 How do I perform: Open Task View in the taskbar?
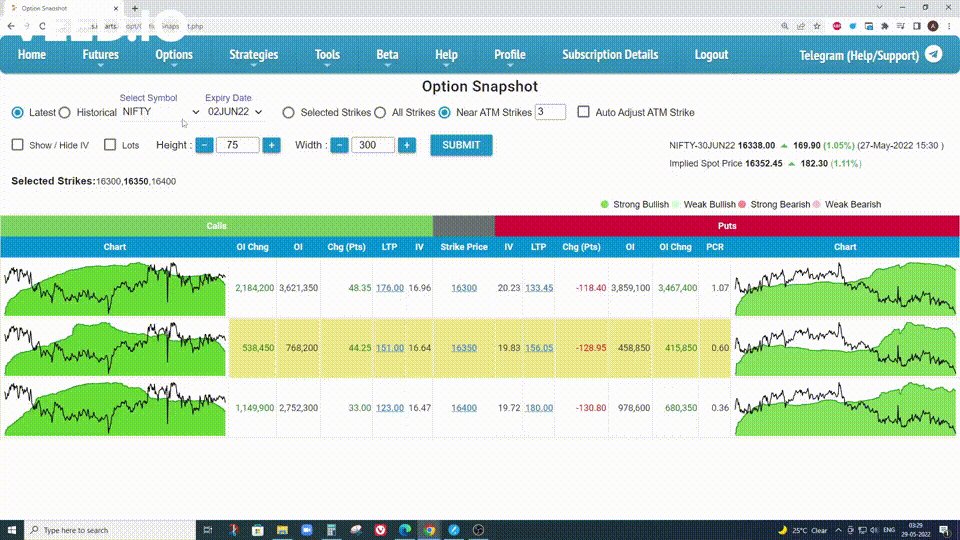[x=208, y=530]
